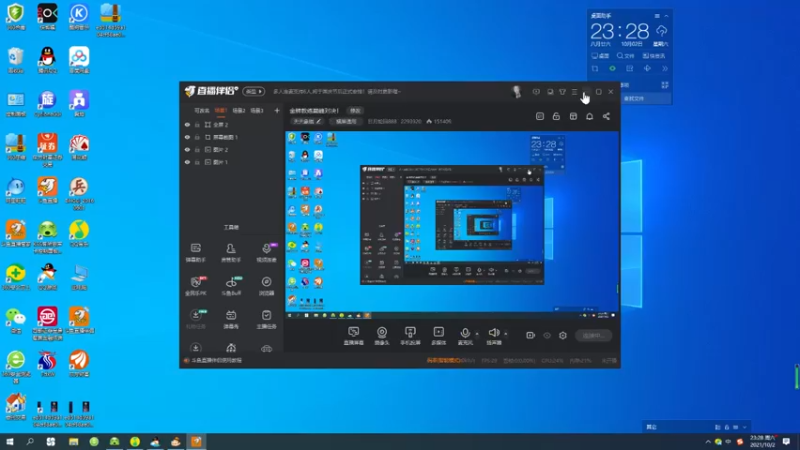Screen dimensions: 800x450
Task: Lock the 全屏 2 layer
Action: pyautogui.click(x=197, y=124)
